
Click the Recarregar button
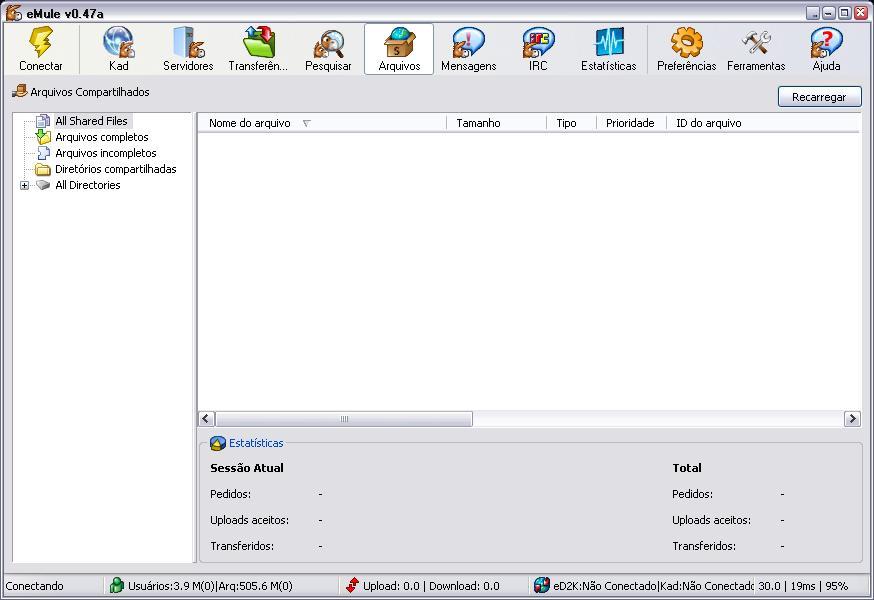(819, 96)
